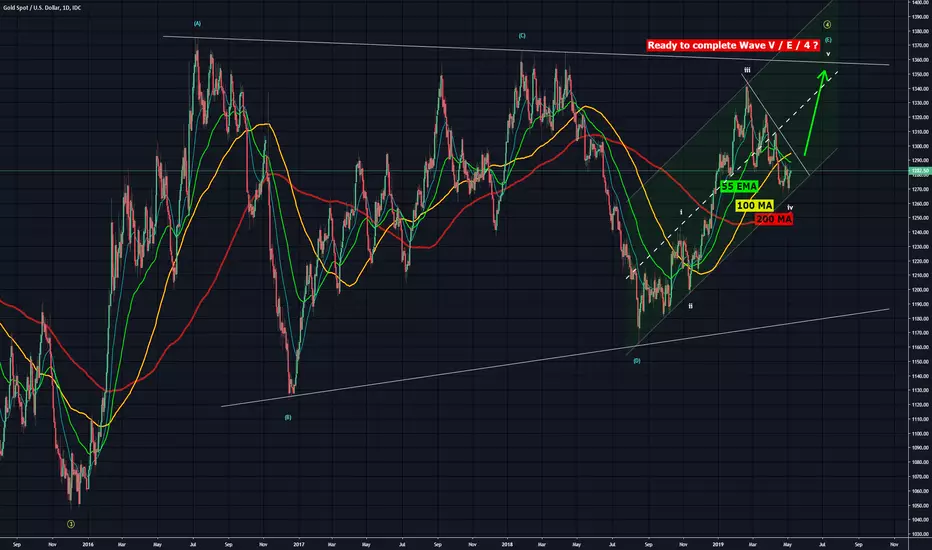Click the 1350.00 price axis label
The width and height of the screenshot is (932, 550).
tap(921, 74)
